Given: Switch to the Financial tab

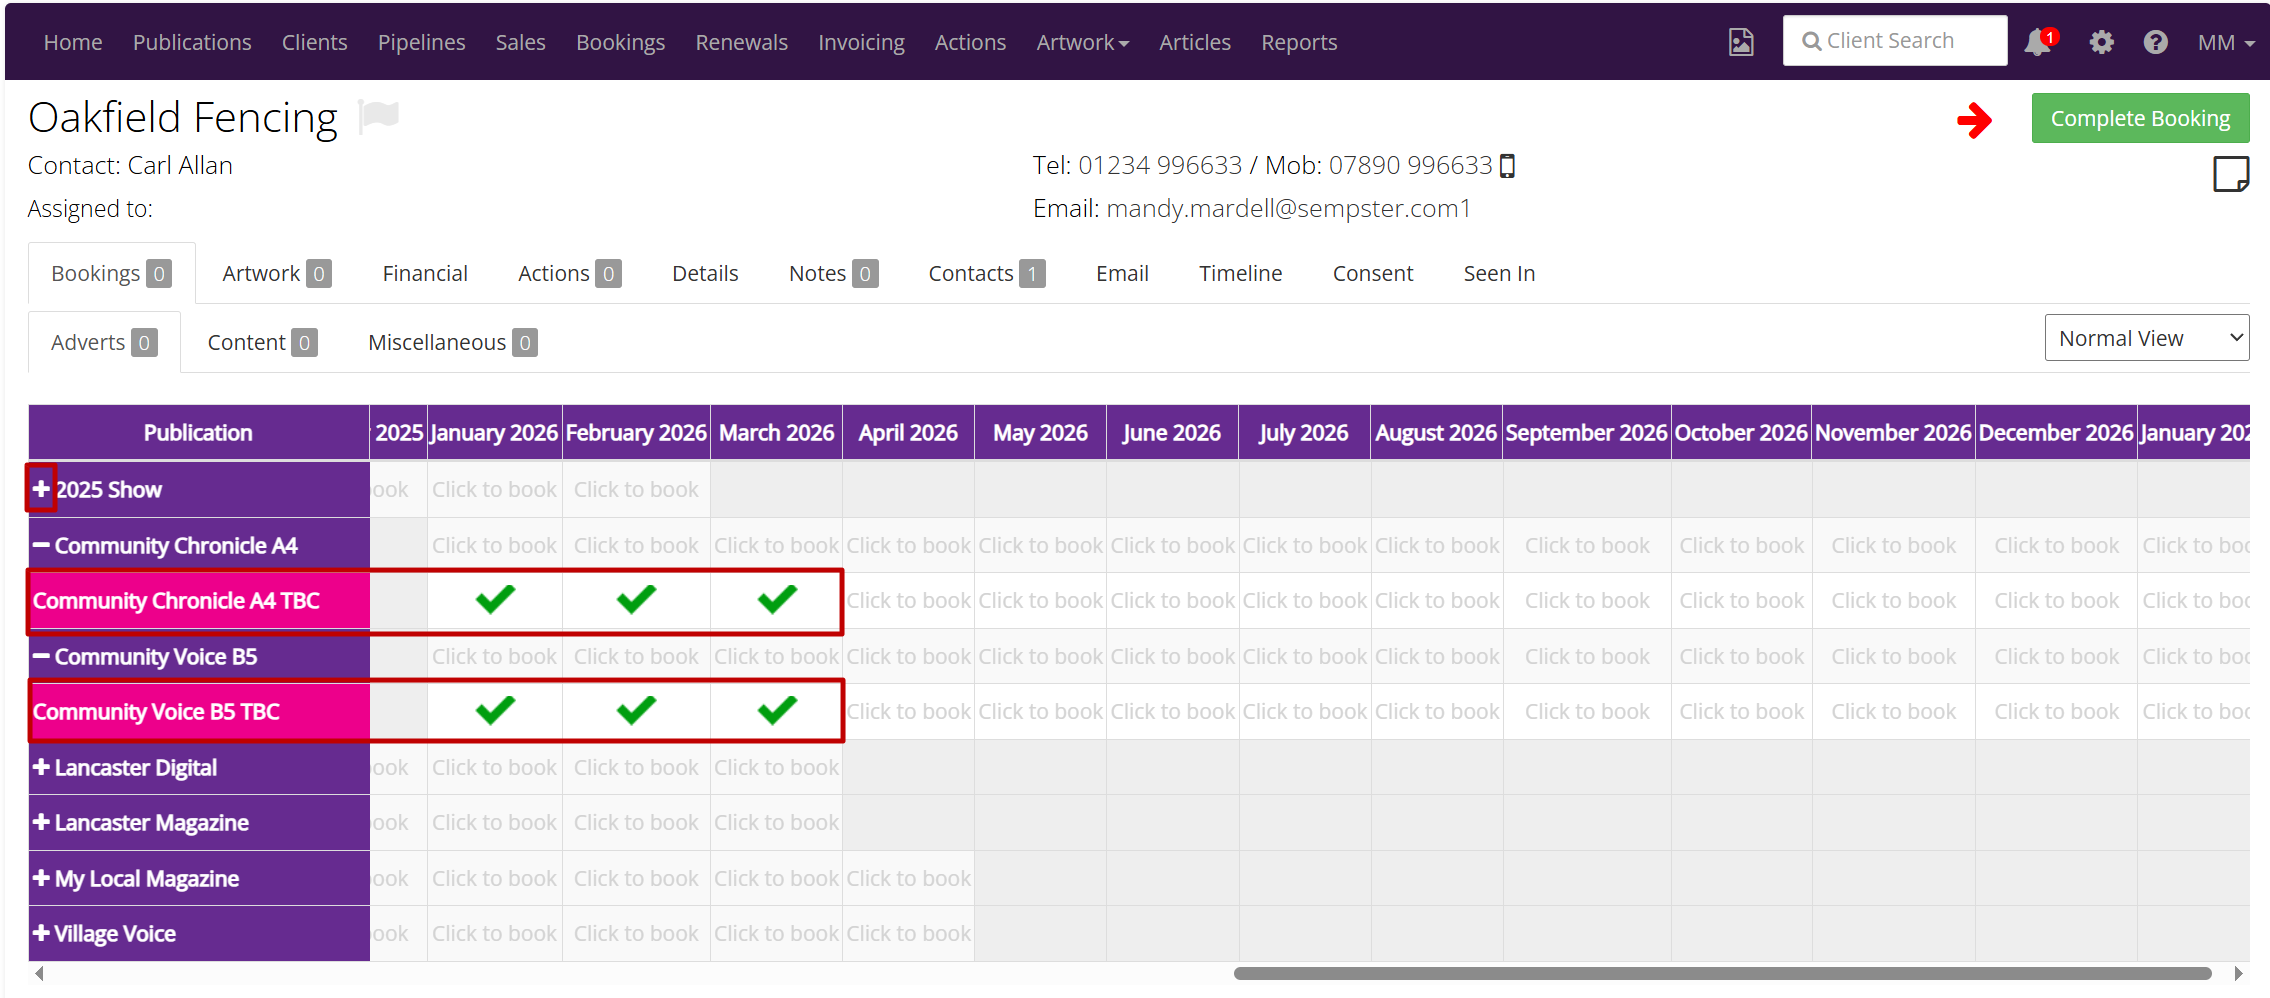Looking at the screenshot, I should [425, 273].
